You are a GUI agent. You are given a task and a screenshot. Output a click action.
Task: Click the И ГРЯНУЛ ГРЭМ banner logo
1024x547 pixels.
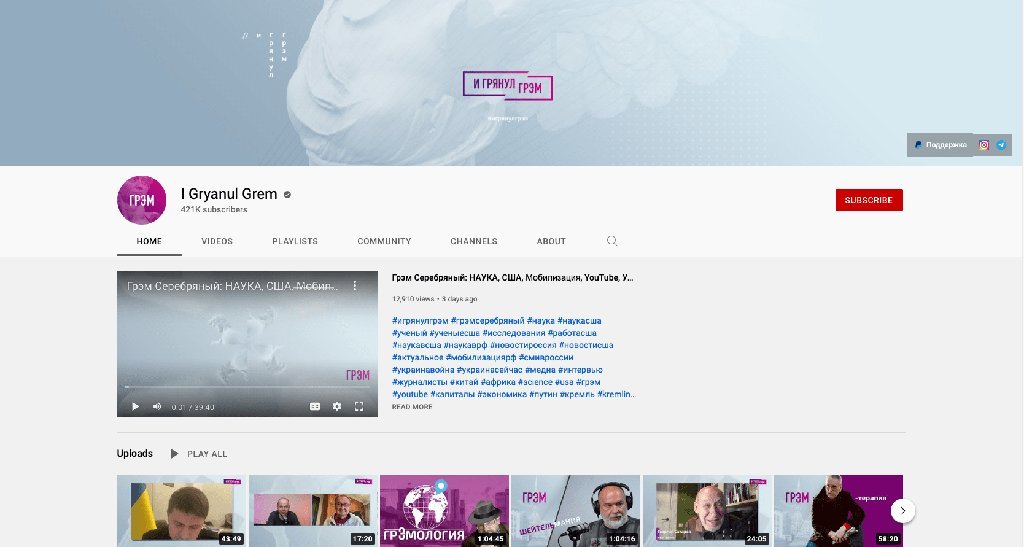[x=507, y=86]
